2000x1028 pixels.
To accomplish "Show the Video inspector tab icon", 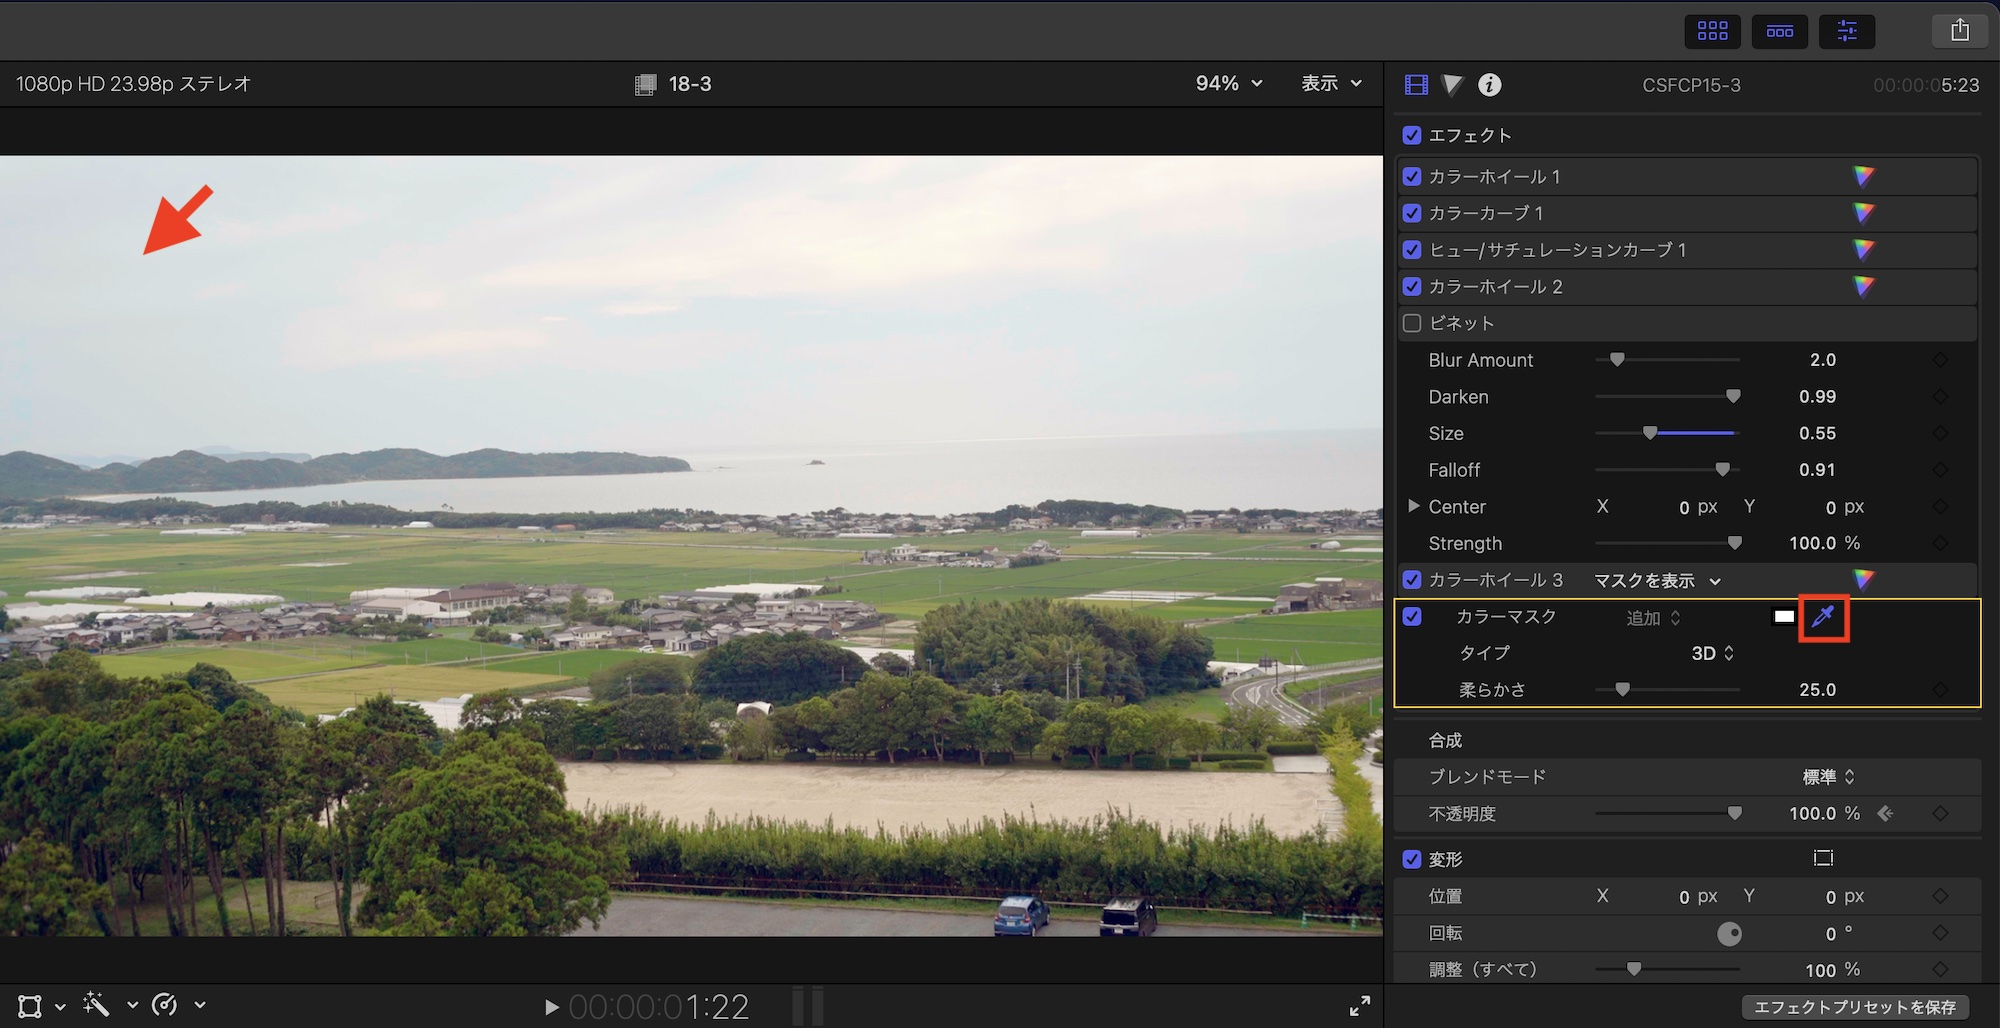I will click(1416, 85).
